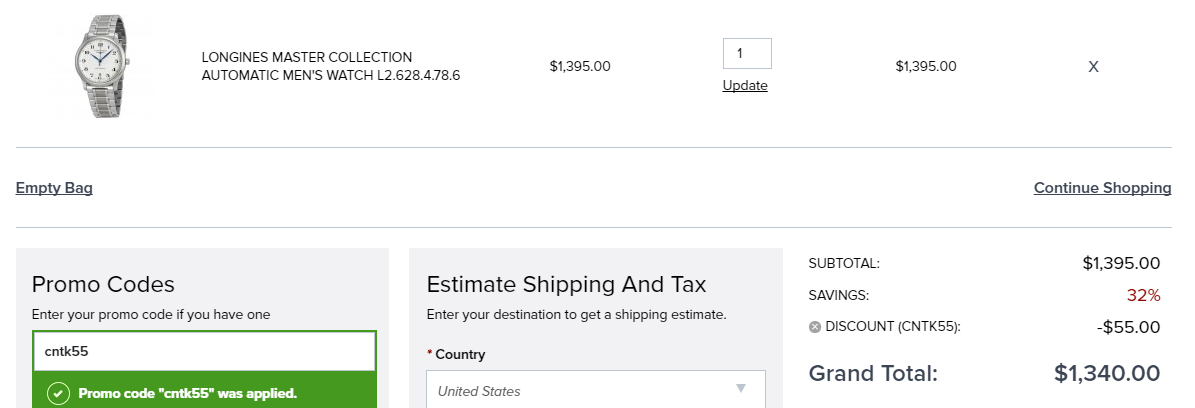Click the DISCOUNT (CNTK55) label
This screenshot has height=408, width=1195.
click(x=892, y=326)
